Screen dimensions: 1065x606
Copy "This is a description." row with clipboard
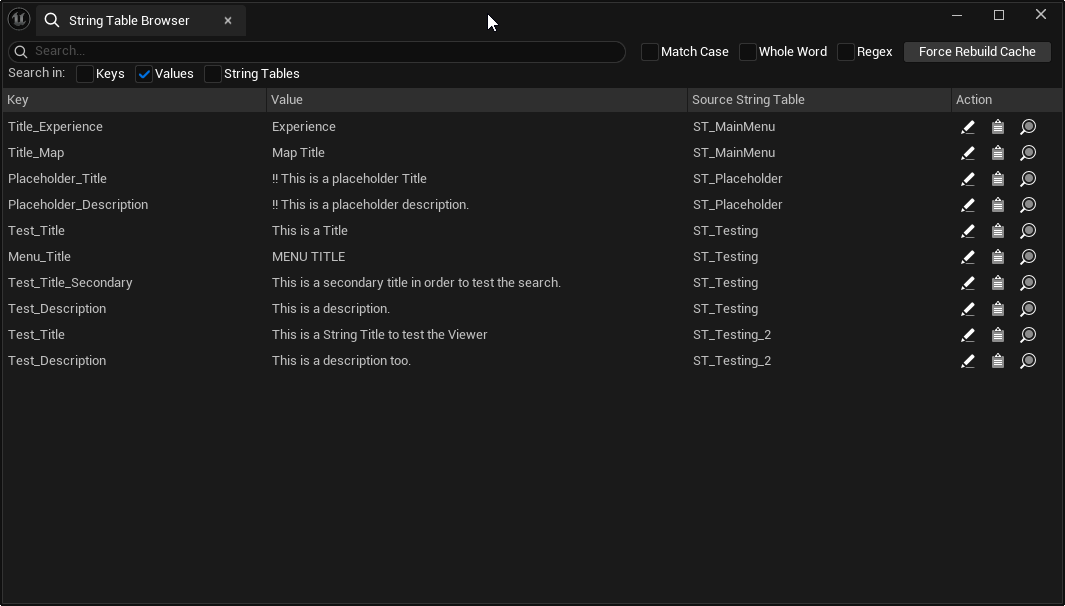click(x=998, y=308)
